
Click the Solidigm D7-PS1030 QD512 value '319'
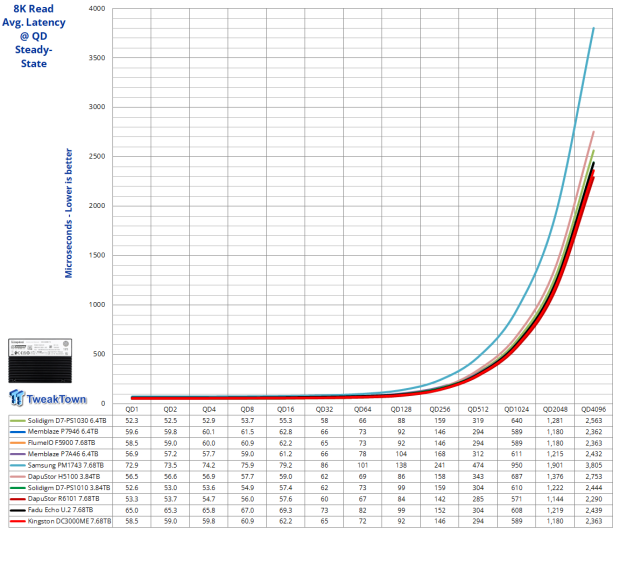[478, 421]
